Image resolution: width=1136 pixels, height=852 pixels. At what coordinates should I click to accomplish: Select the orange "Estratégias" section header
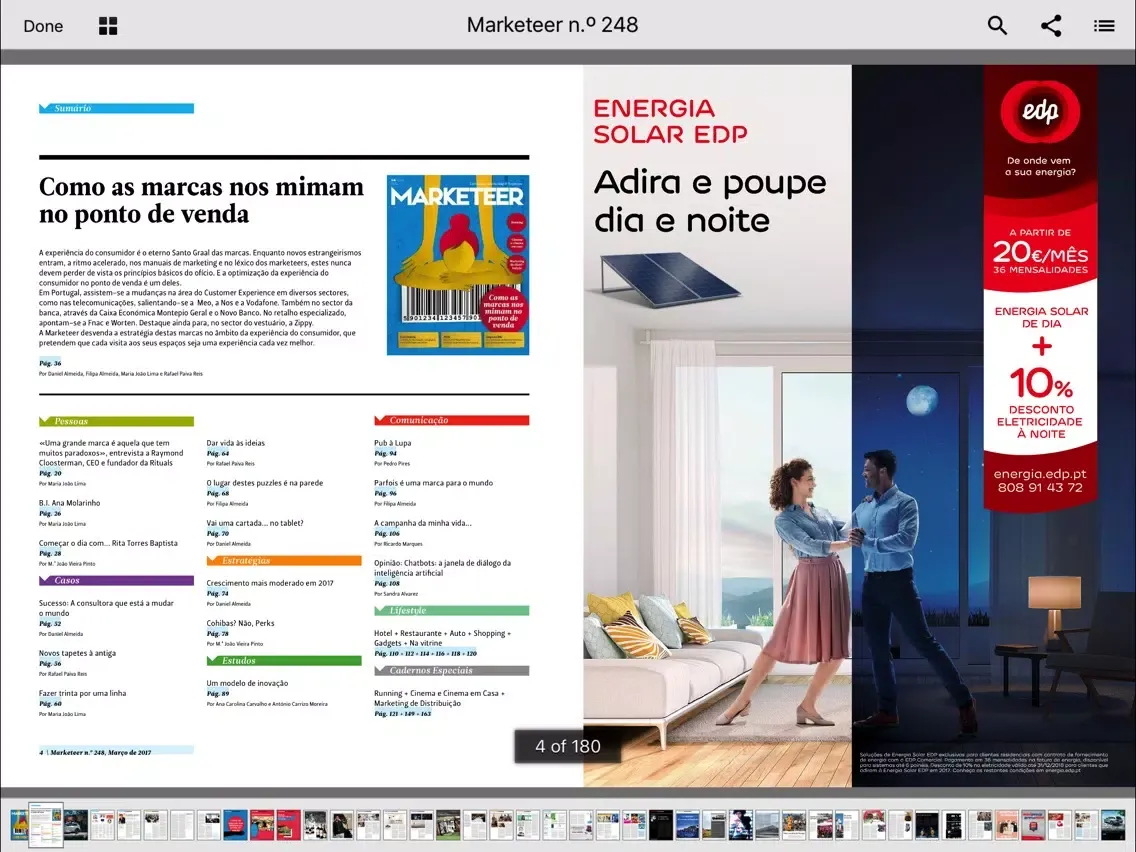[x=284, y=561]
